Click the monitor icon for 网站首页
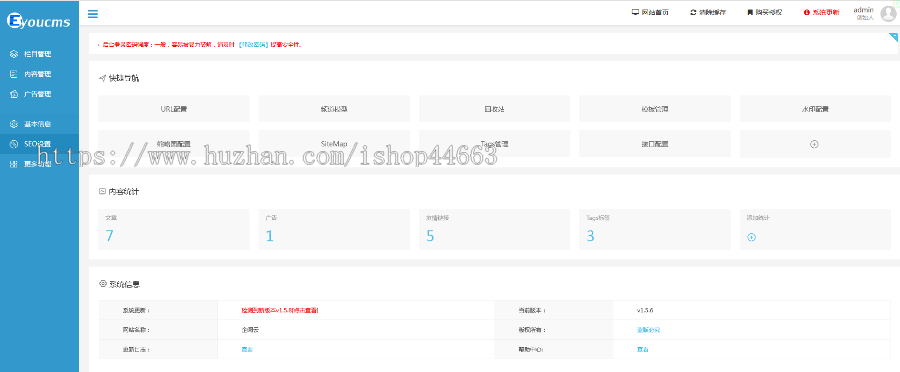 (635, 12)
